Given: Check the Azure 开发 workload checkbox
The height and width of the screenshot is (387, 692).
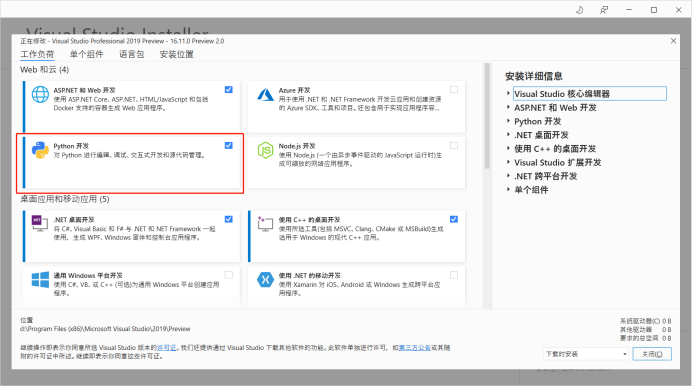Looking at the screenshot, I should [454, 90].
